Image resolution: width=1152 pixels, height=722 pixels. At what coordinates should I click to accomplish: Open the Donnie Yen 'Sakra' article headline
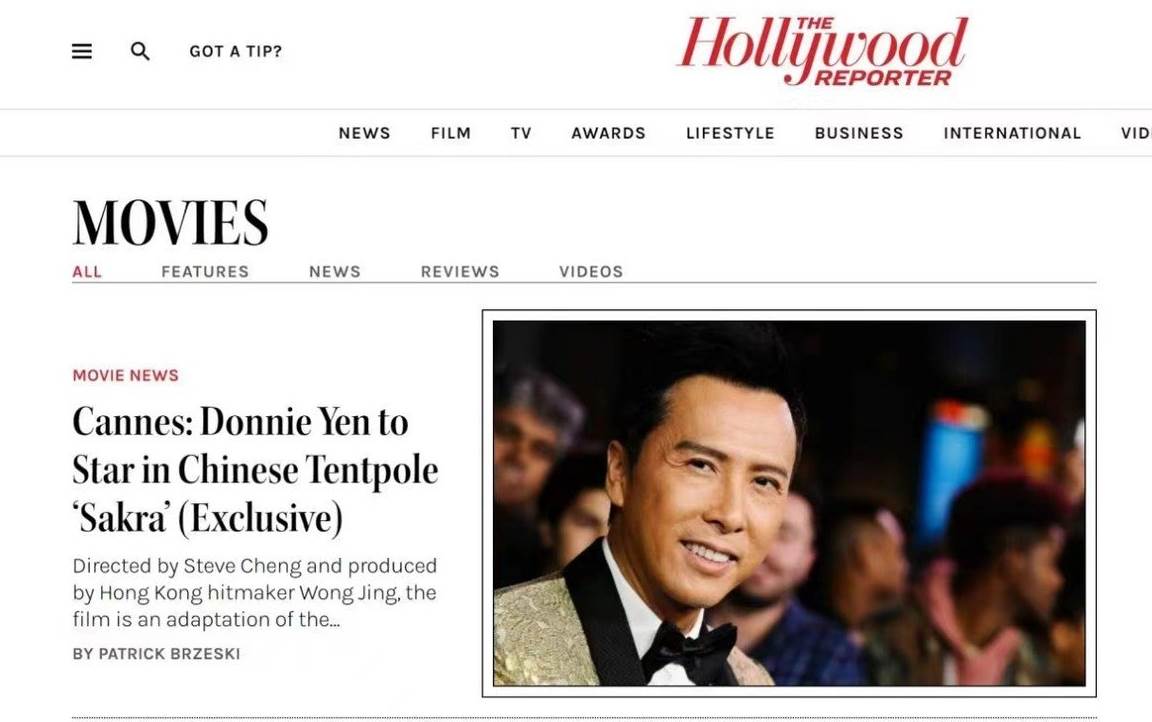click(255, 470)
